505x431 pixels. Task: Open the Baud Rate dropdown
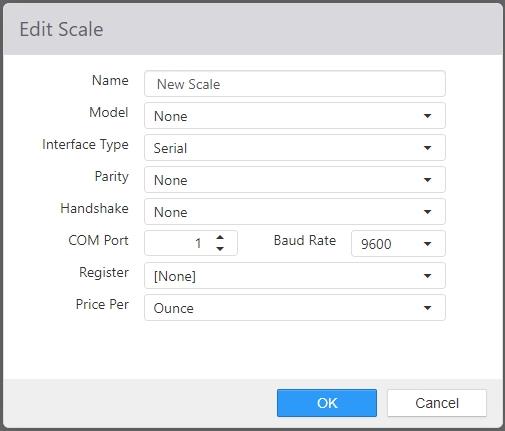tap(398, 244)
